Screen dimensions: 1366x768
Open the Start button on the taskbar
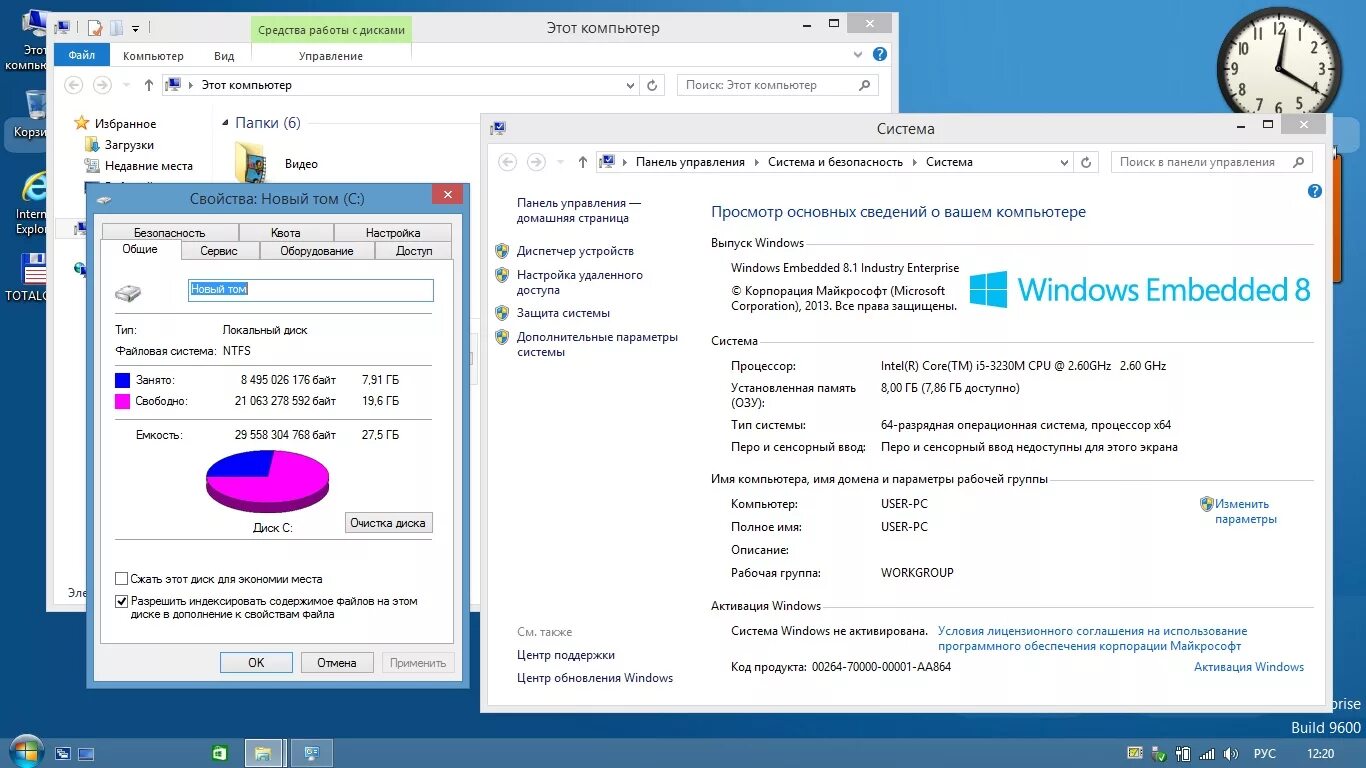[25, 752]
